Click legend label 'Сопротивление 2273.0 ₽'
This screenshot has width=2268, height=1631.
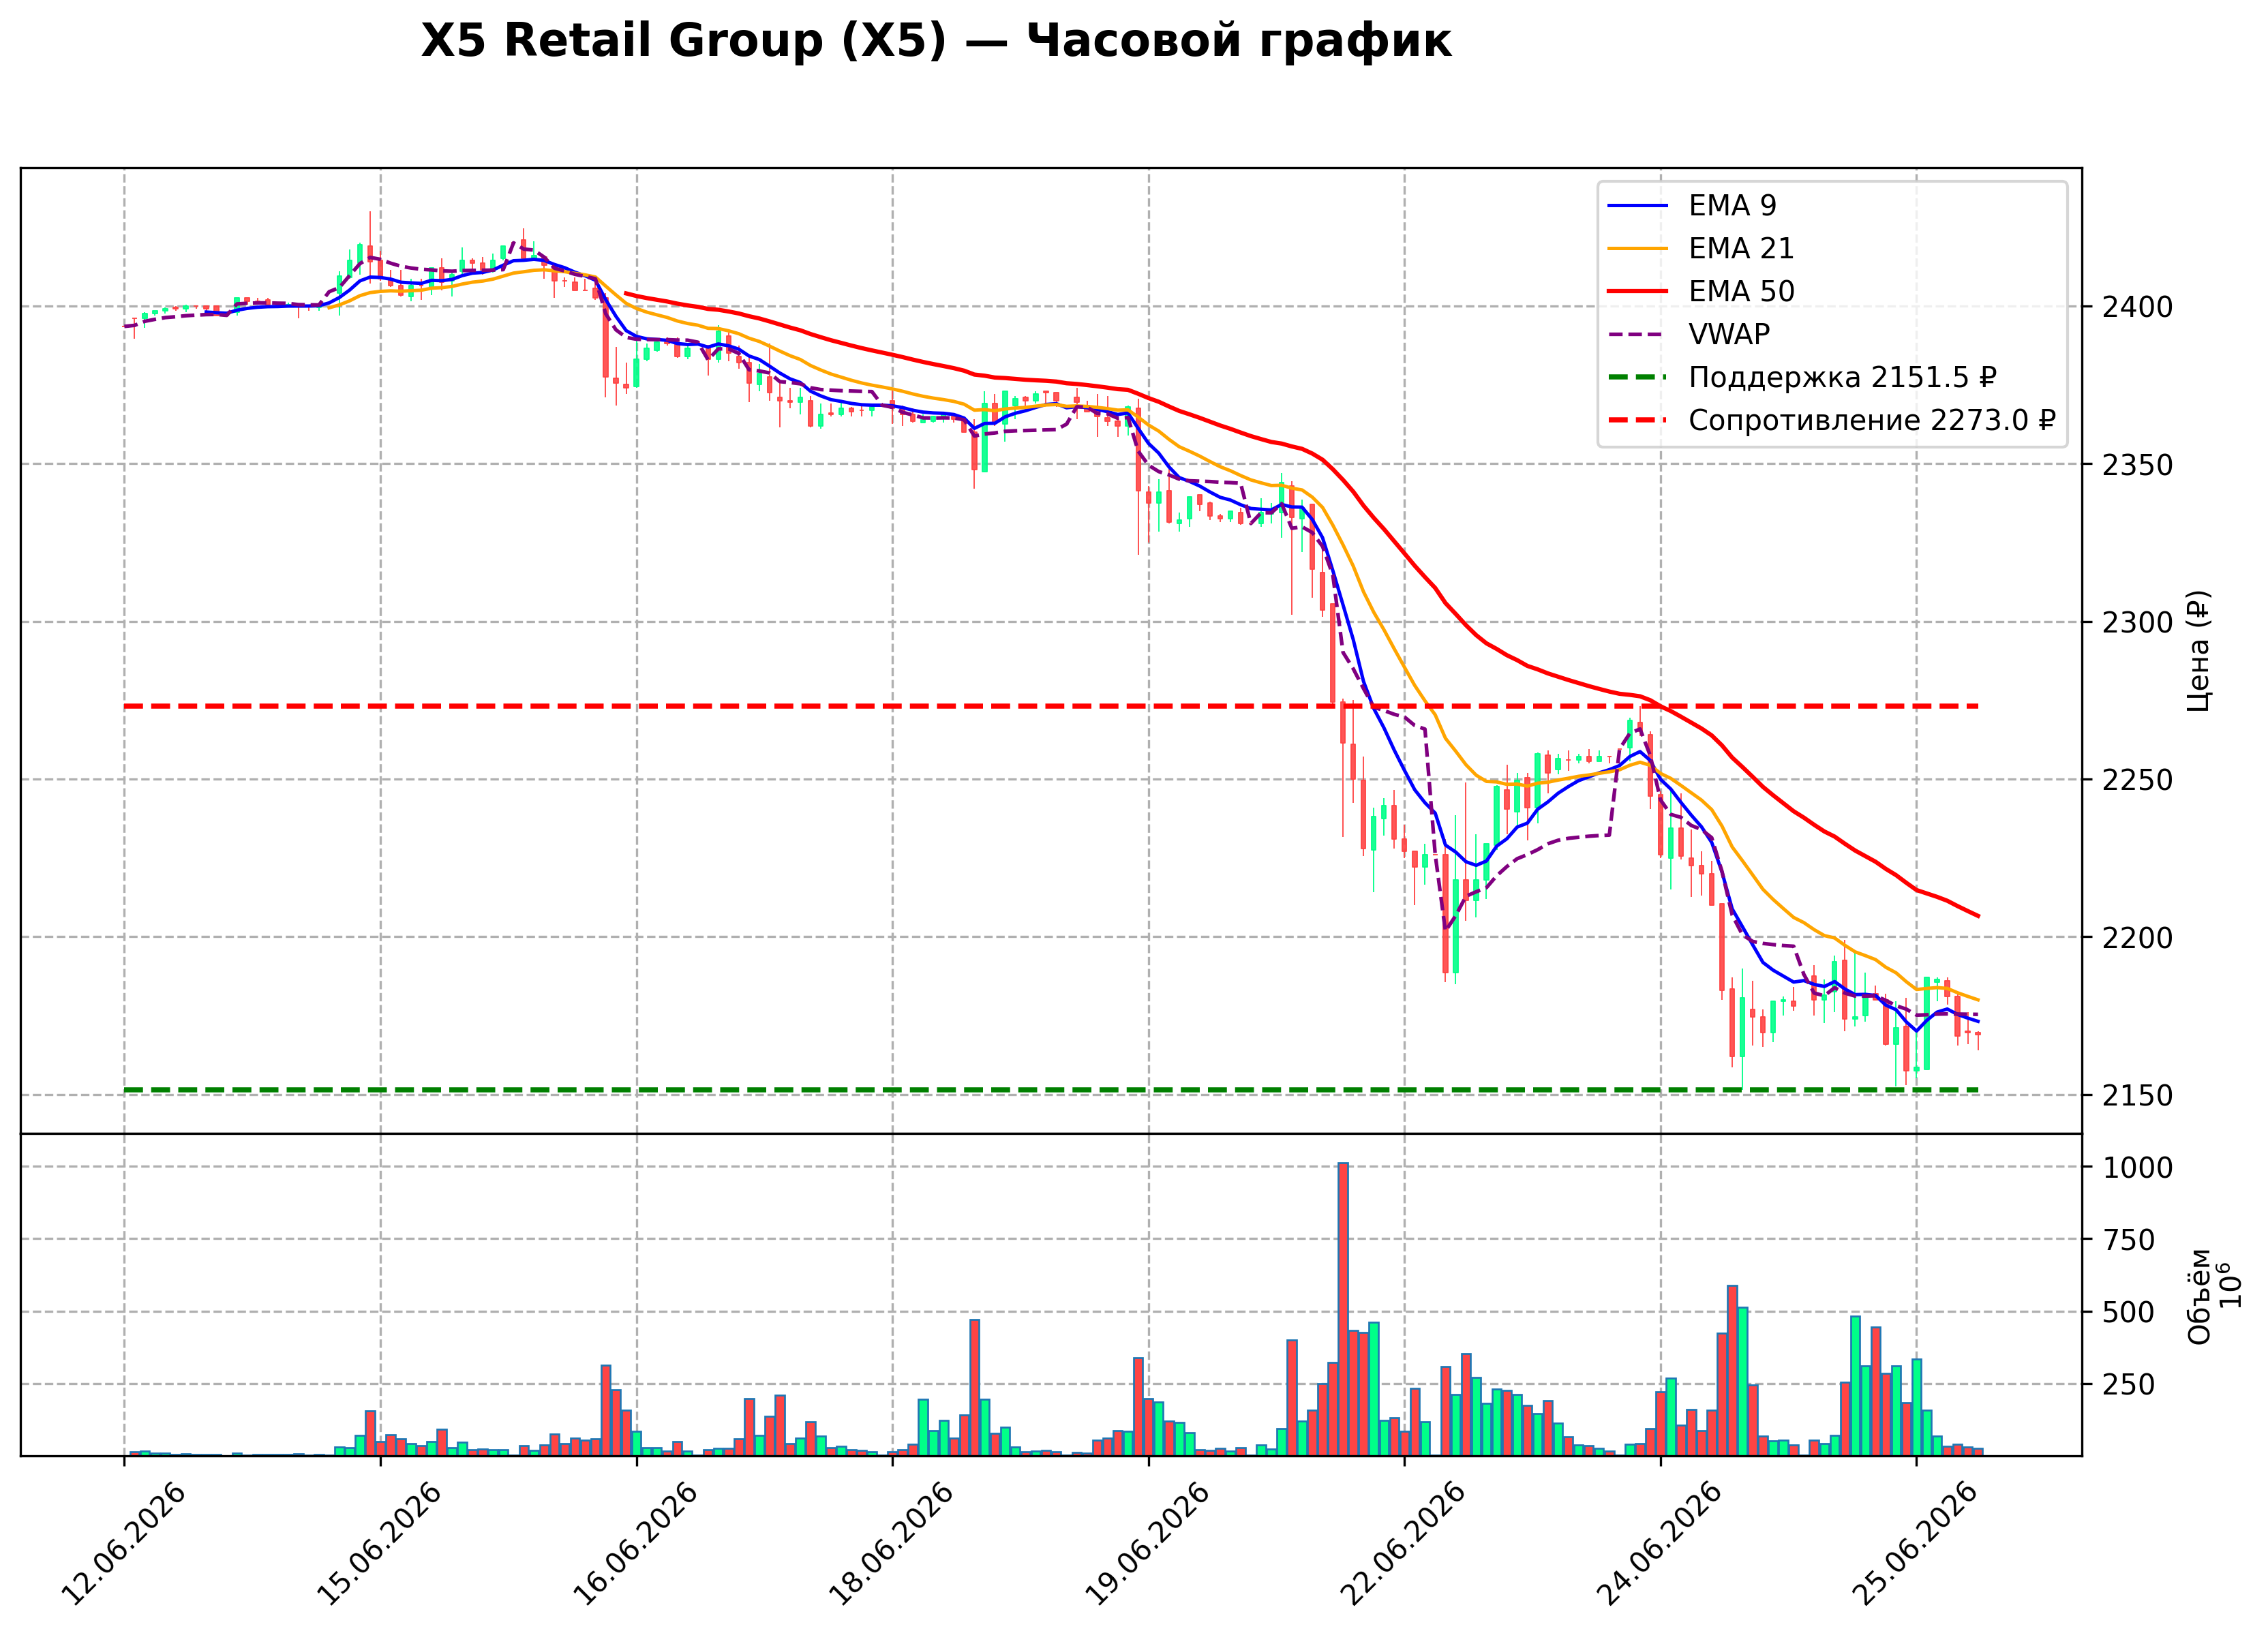click(x=1872, y=420)
